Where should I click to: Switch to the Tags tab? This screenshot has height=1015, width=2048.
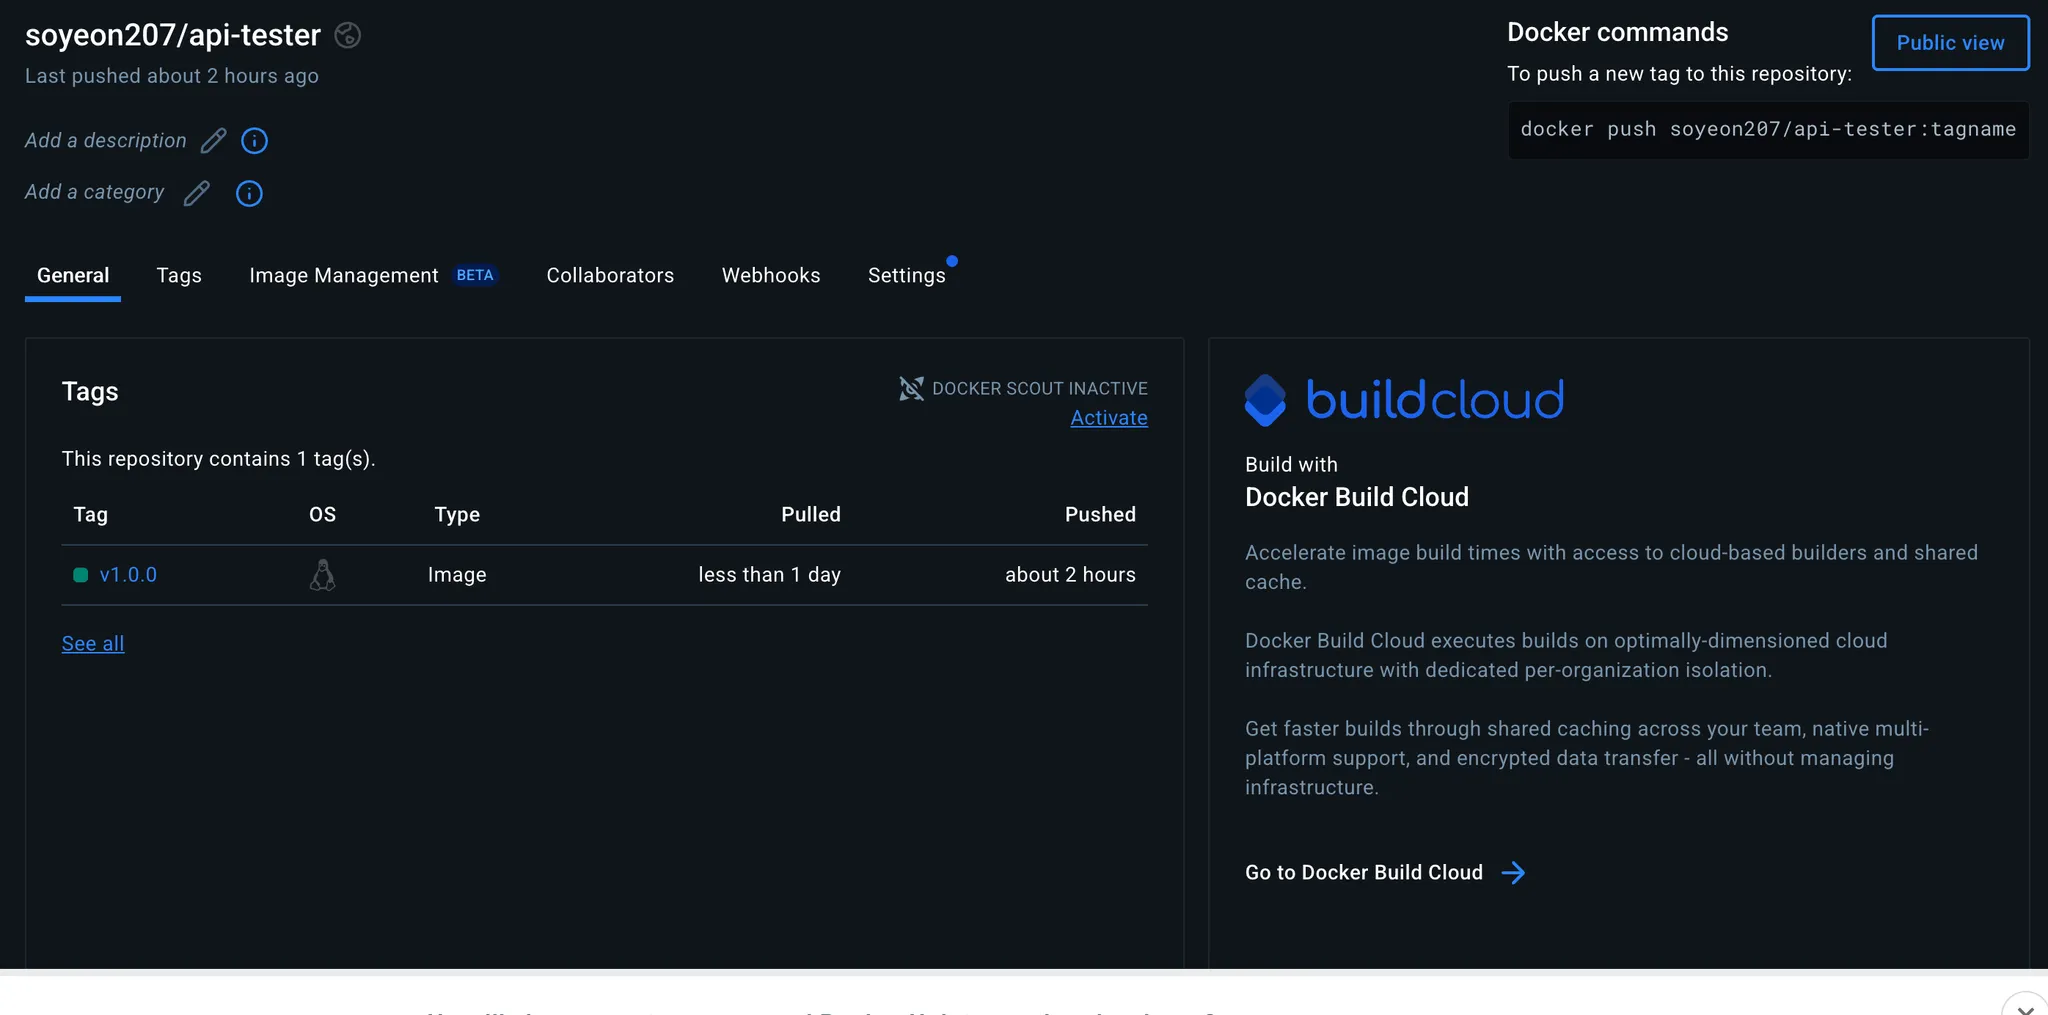tap(179, 276)
